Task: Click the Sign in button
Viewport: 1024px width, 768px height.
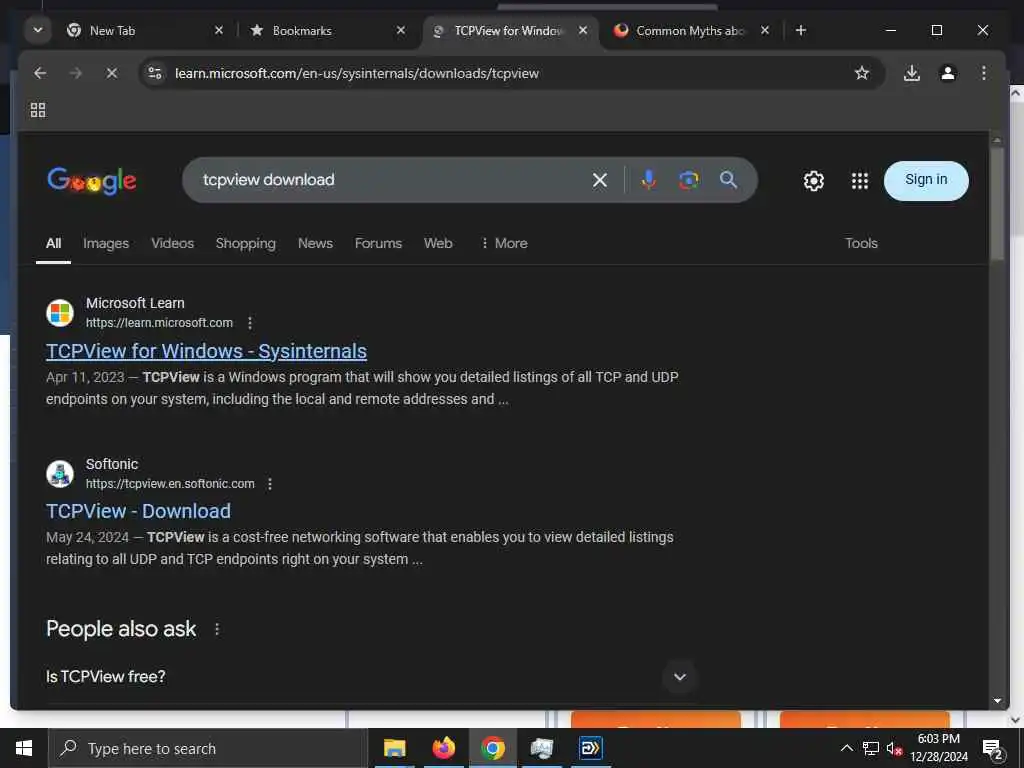Action: 926,180
